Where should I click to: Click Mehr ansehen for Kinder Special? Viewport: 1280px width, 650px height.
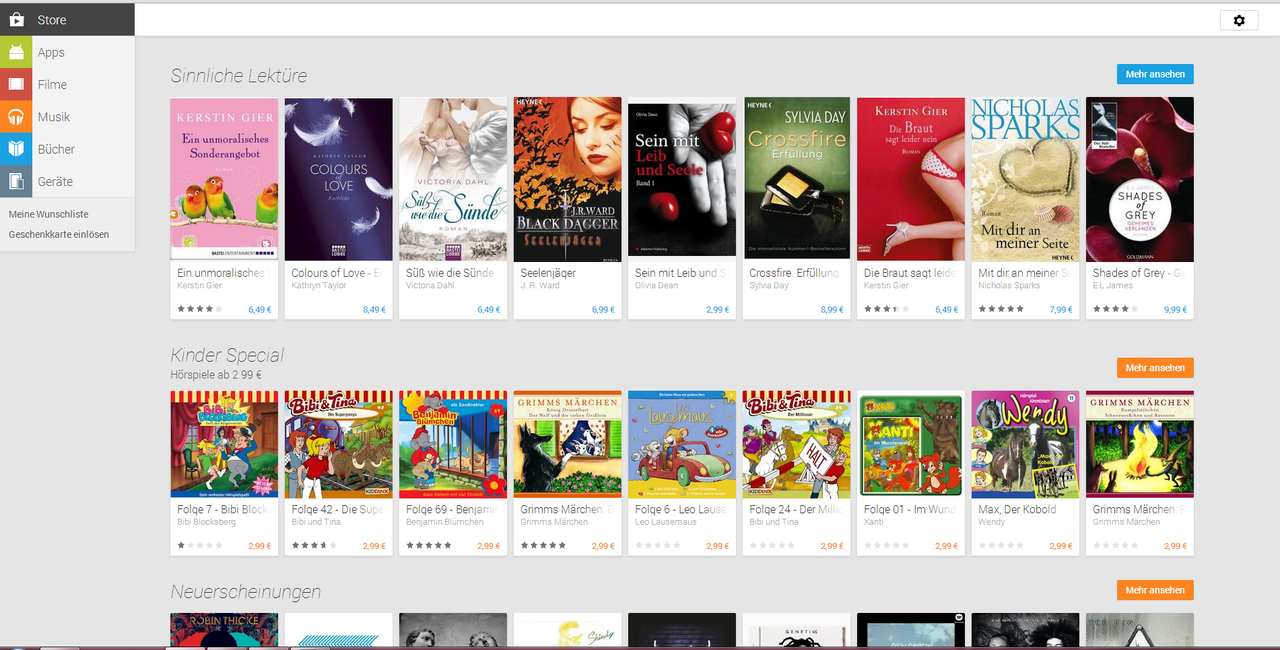1155,368
